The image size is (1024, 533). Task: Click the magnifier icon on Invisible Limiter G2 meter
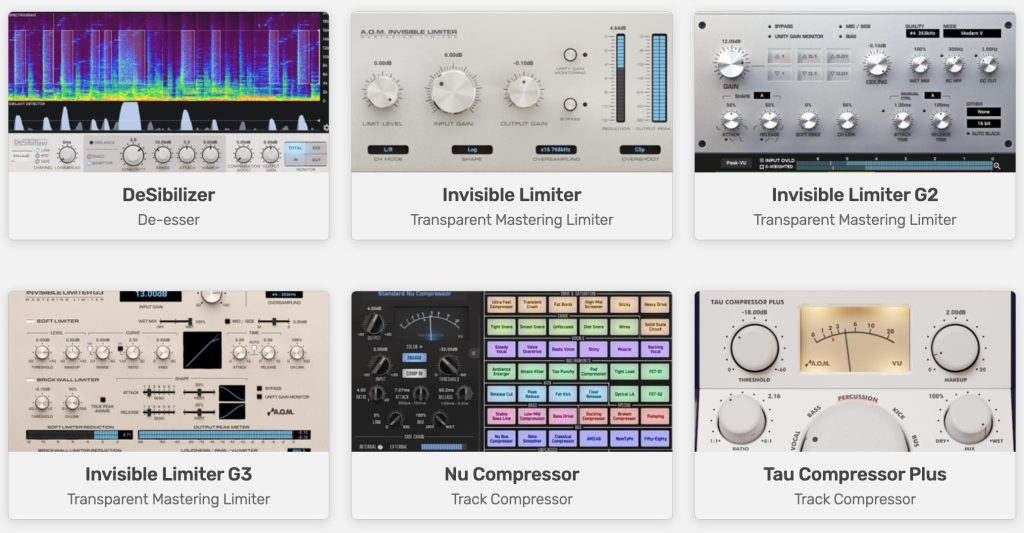997,165
